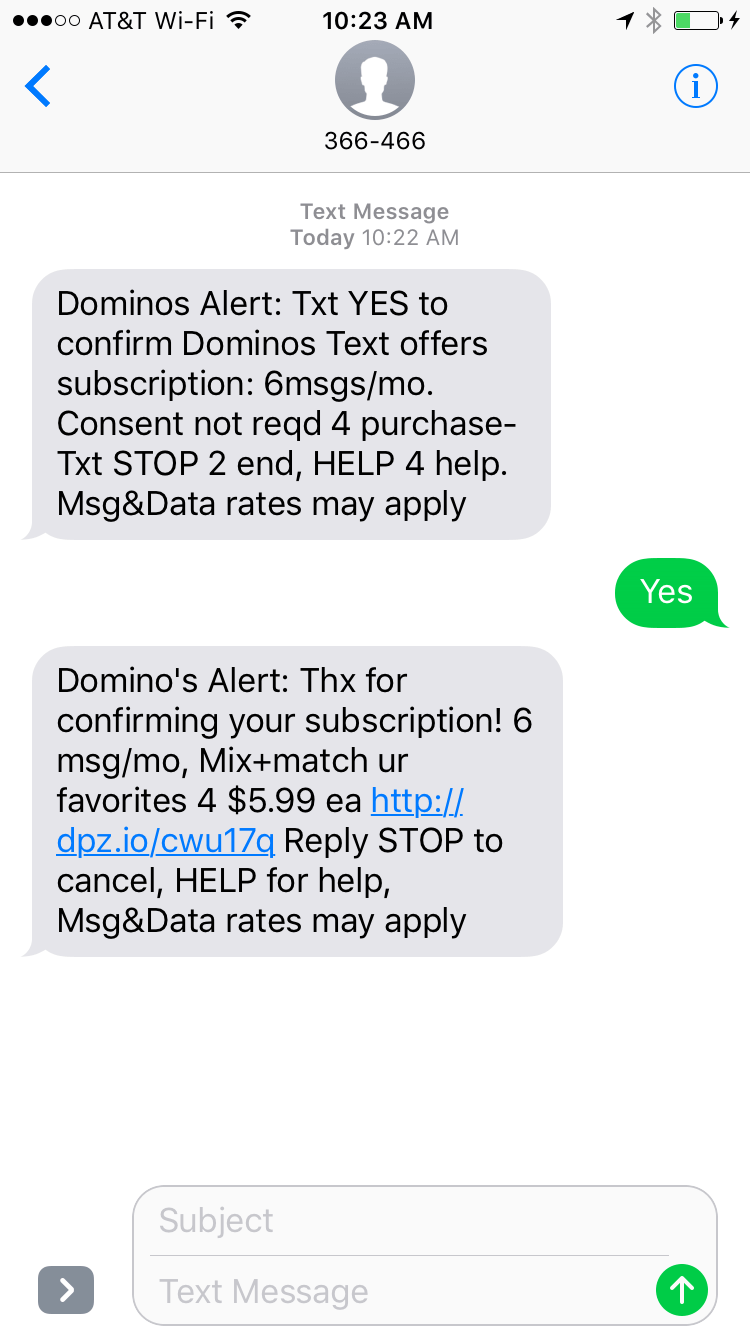Screen dimensions: 750x1334
Task: Tap the Today 10:22 AM timestamp
Action: point(375,237)
